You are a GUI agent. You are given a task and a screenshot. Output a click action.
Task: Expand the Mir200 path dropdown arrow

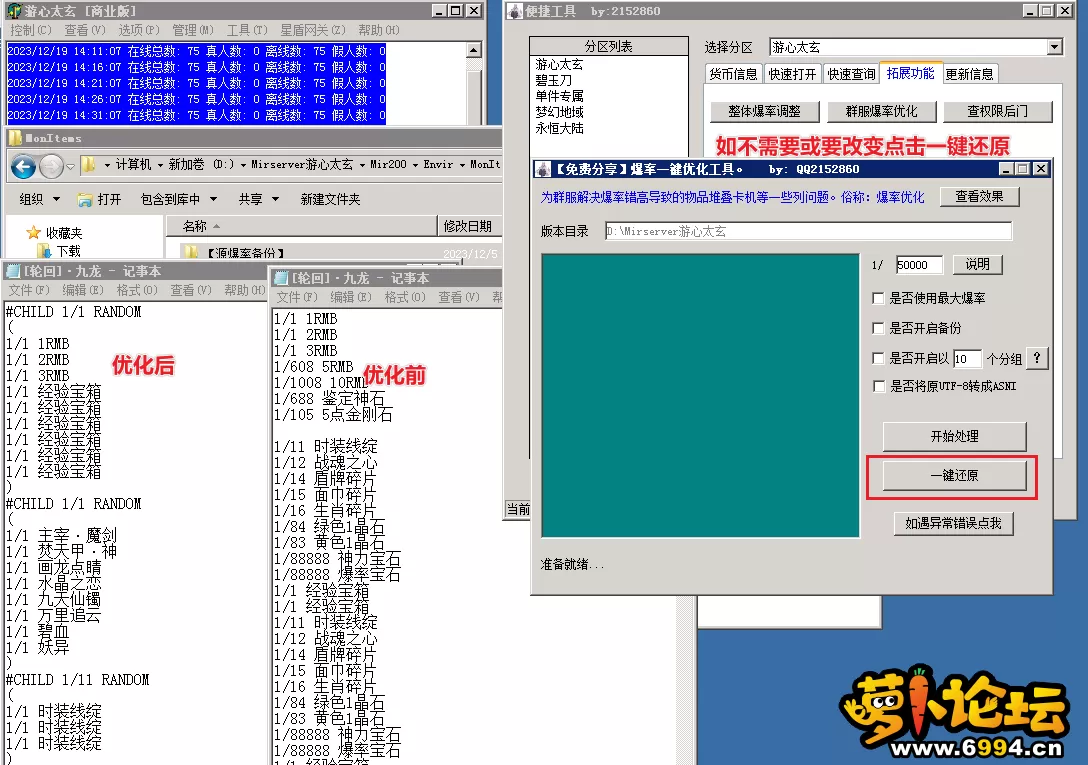[x=416, y=165]
